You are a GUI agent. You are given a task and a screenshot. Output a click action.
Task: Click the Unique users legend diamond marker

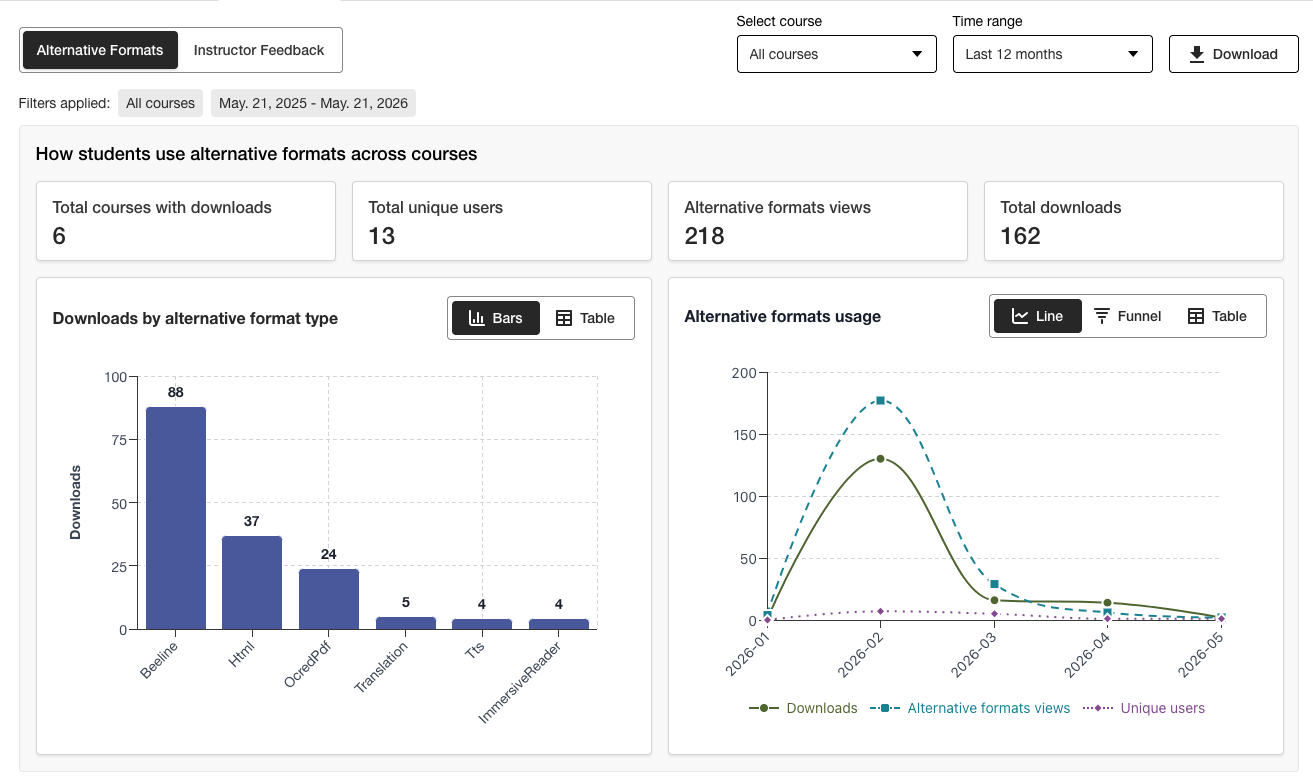coord(1098,708)
